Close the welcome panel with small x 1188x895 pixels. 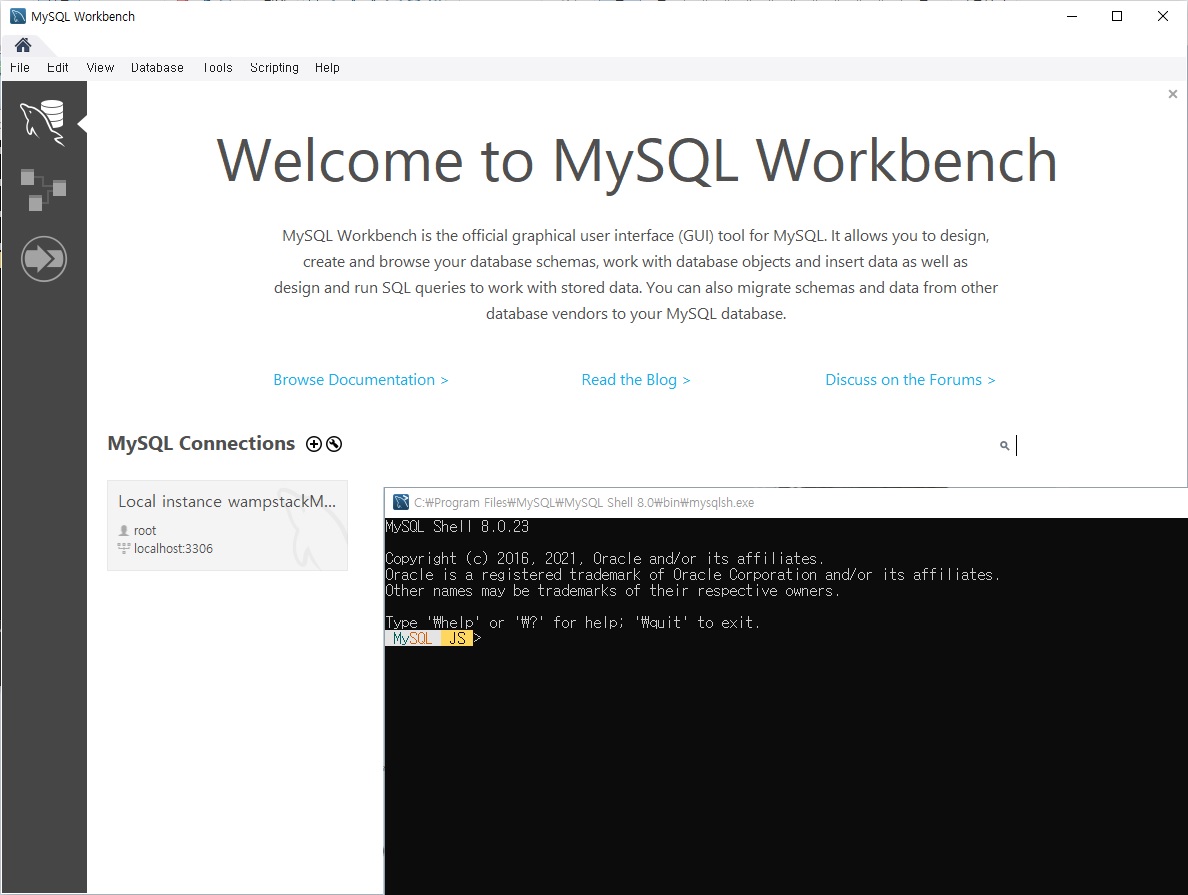pyautogui.click(x=1173, y=94)
